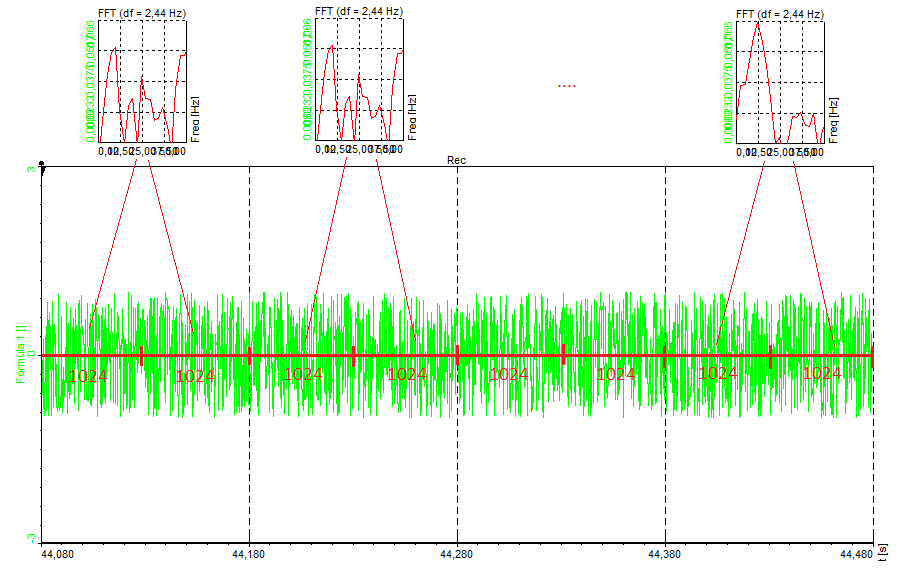This screenshot has height=569, width=900.
Task: Click the 44,380 time axis value
Action: [x=665, y=555]
